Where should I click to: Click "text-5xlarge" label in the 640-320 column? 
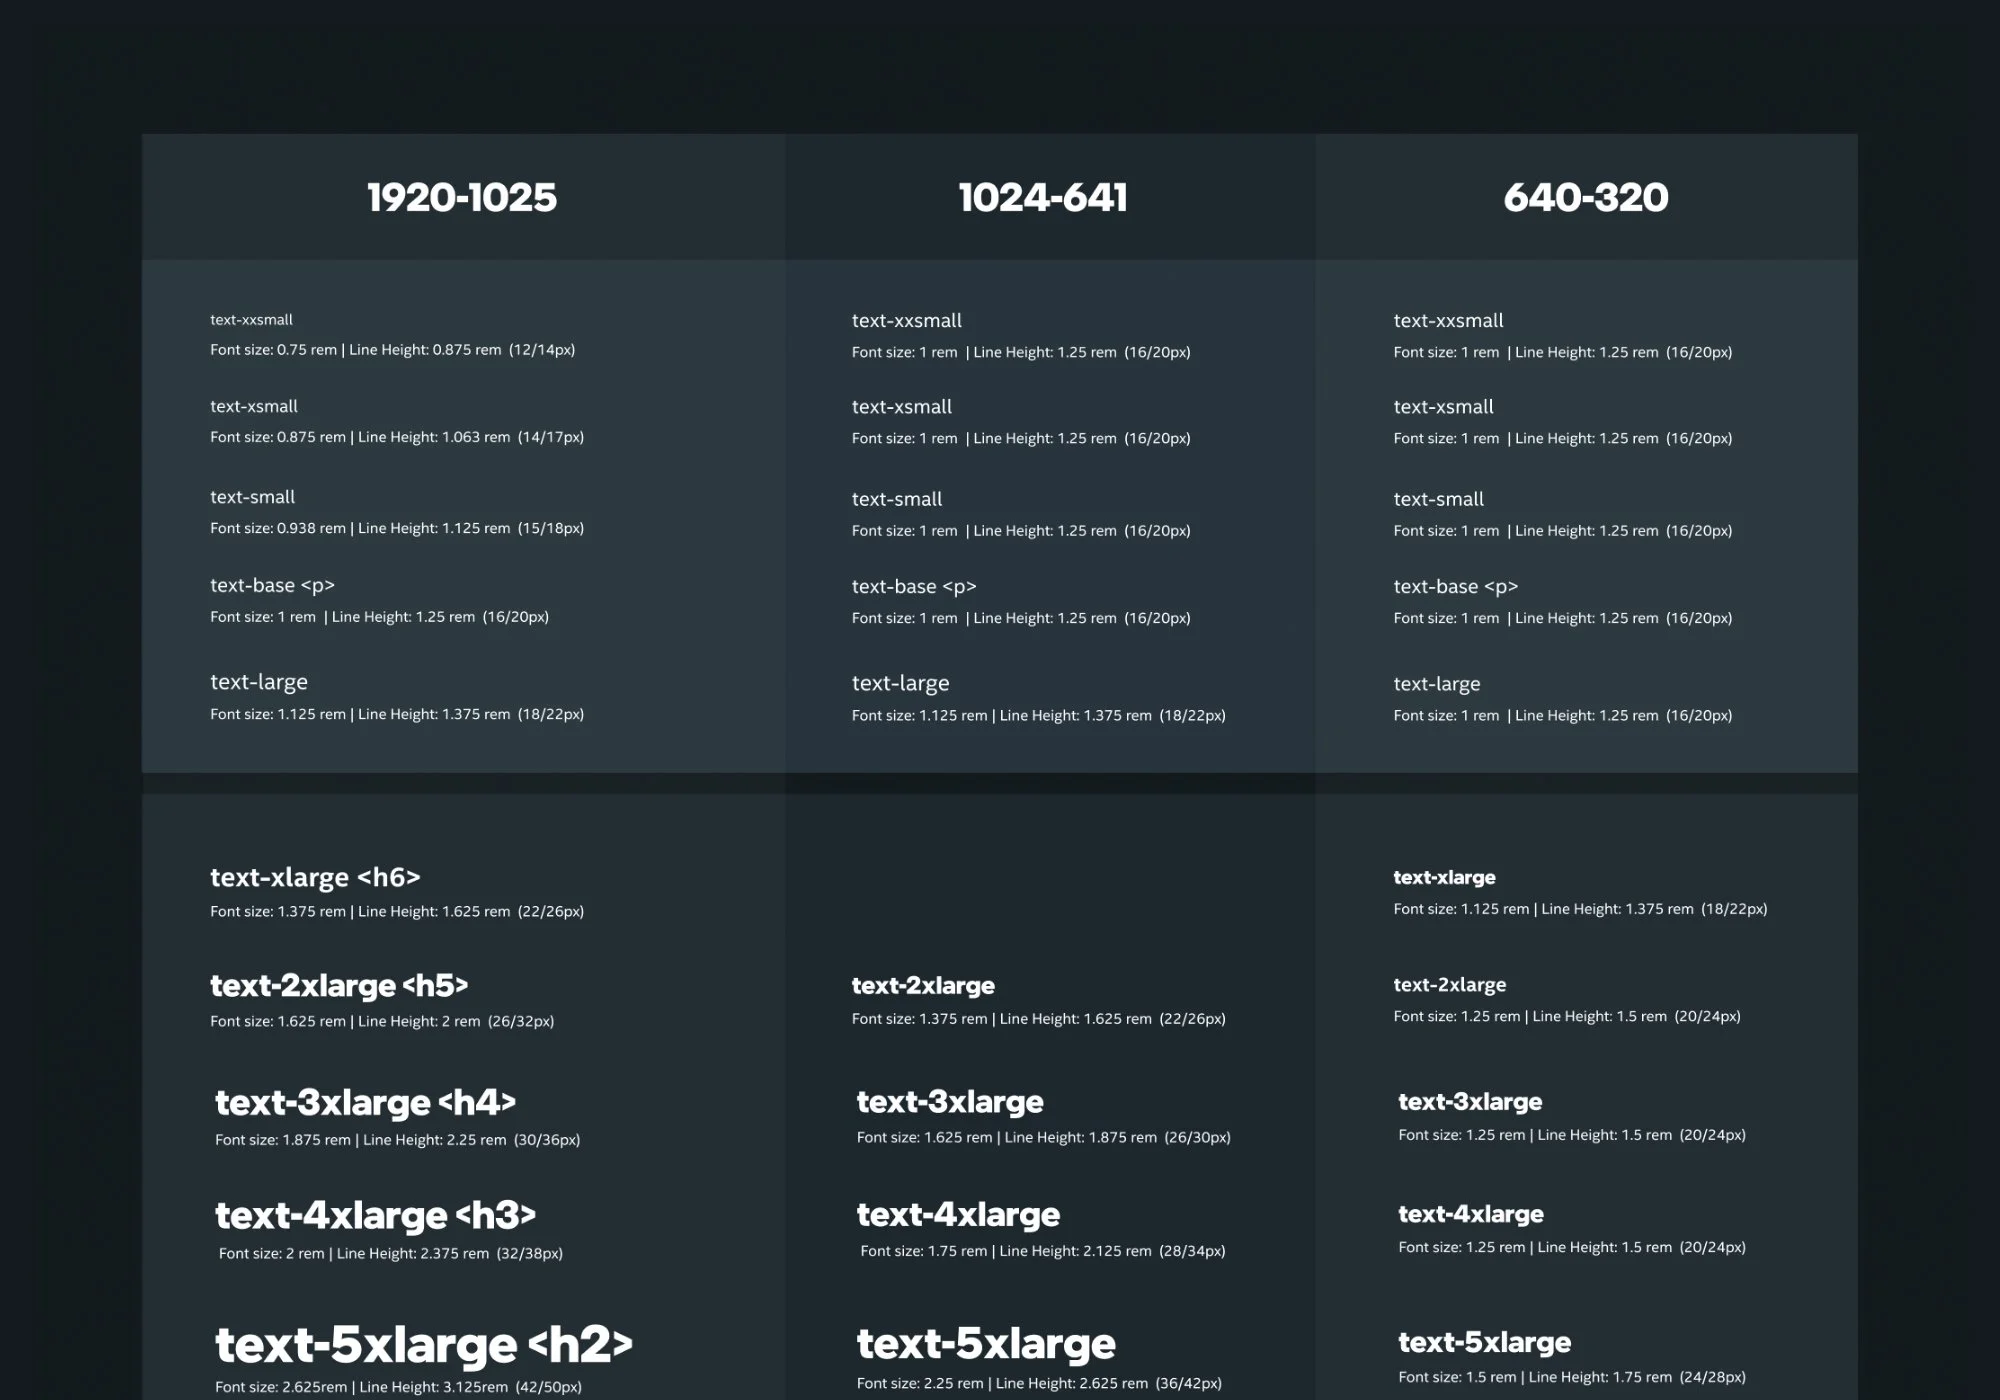(x=1485, y=1343)
